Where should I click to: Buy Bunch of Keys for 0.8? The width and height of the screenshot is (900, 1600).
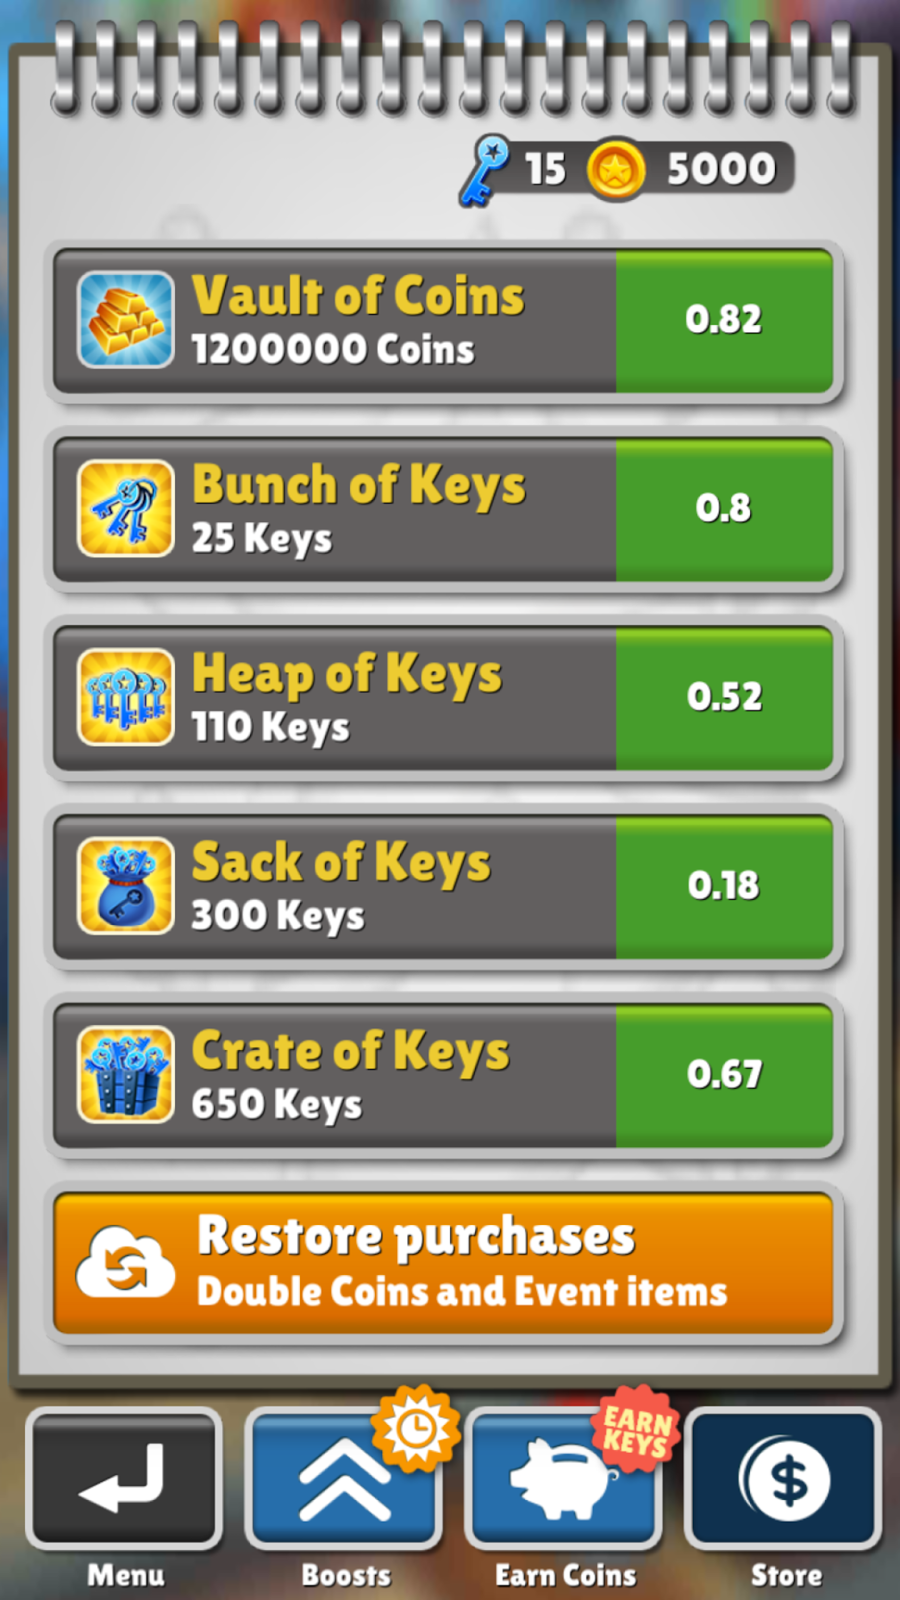724,508
